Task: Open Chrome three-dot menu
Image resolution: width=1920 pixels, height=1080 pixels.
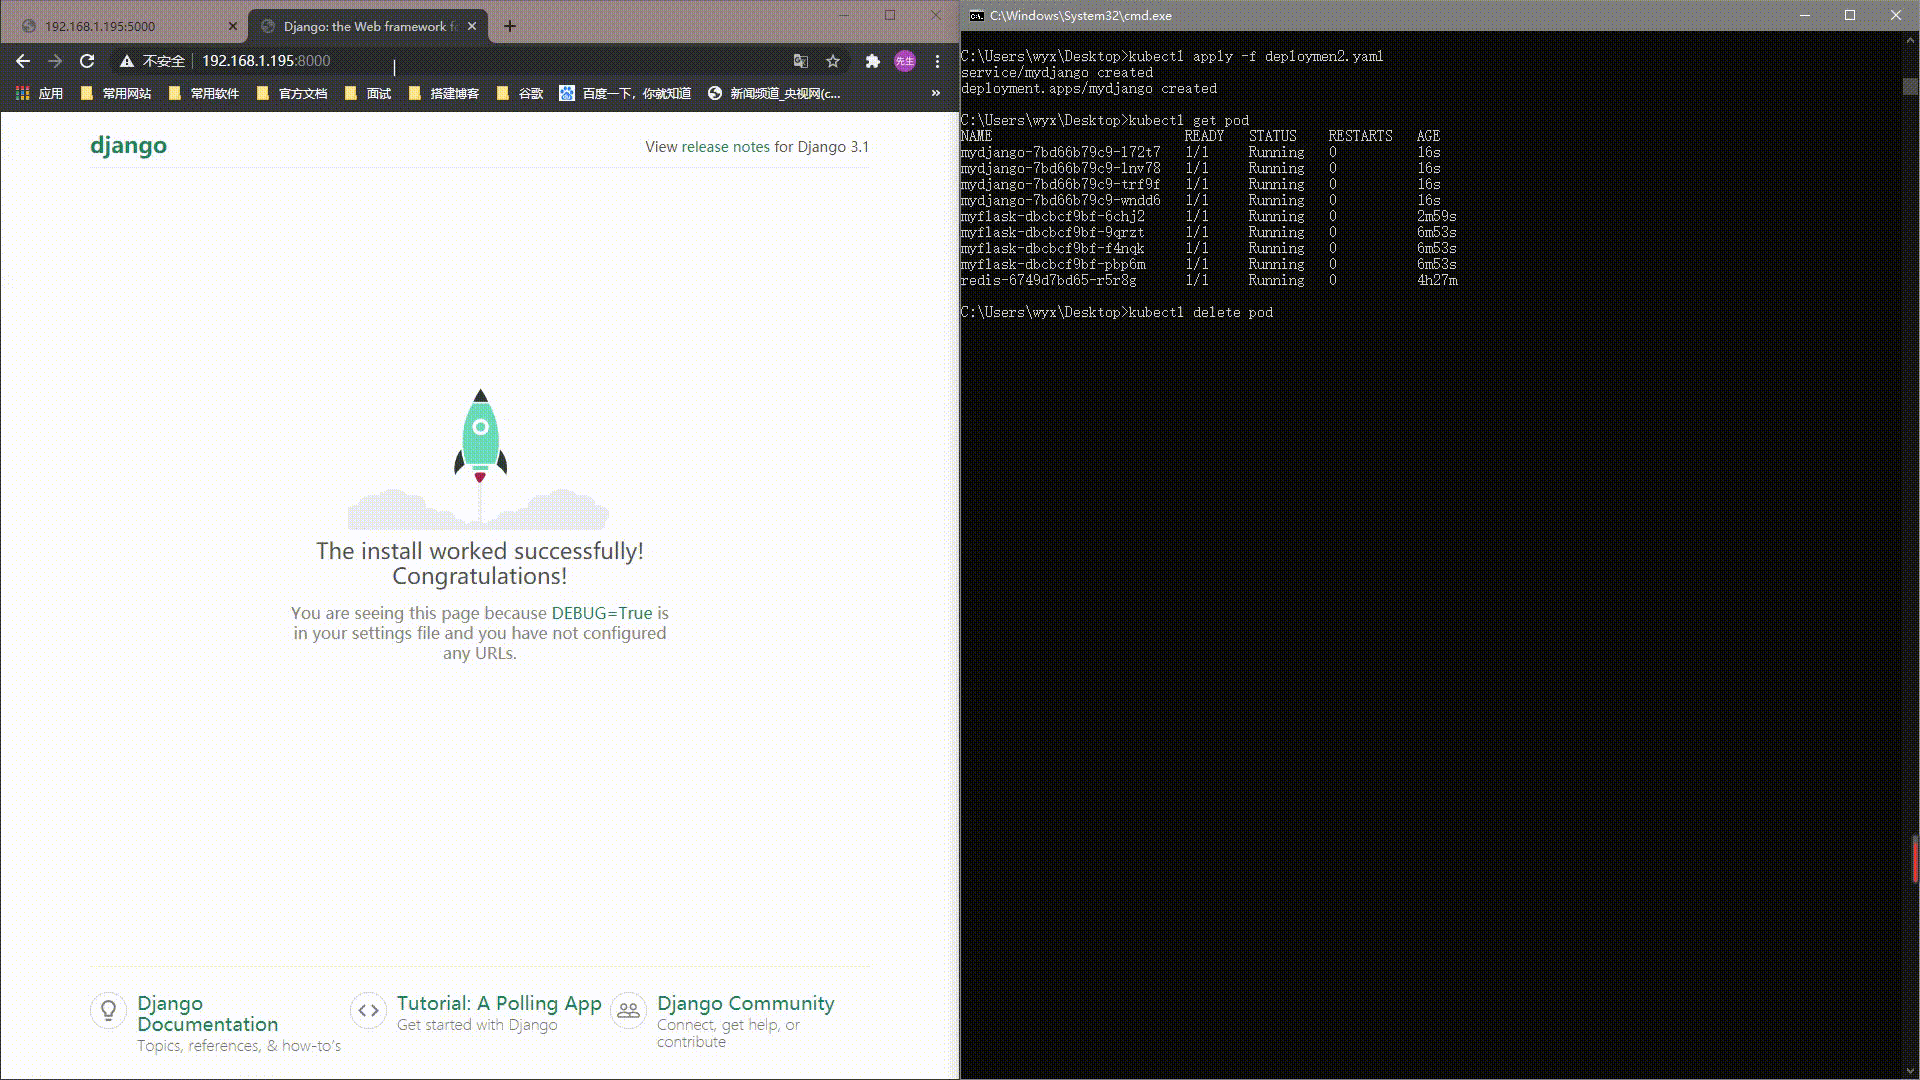Action: pos(937,61)
